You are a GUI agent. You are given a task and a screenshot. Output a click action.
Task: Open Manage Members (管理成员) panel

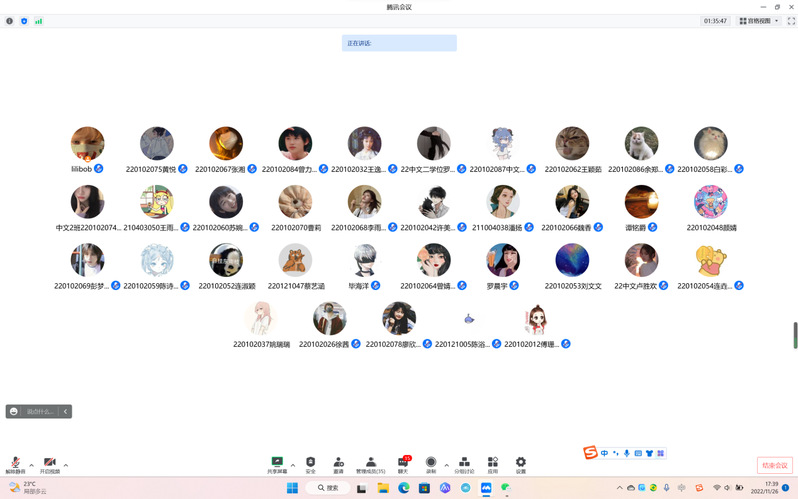point(371,464)
